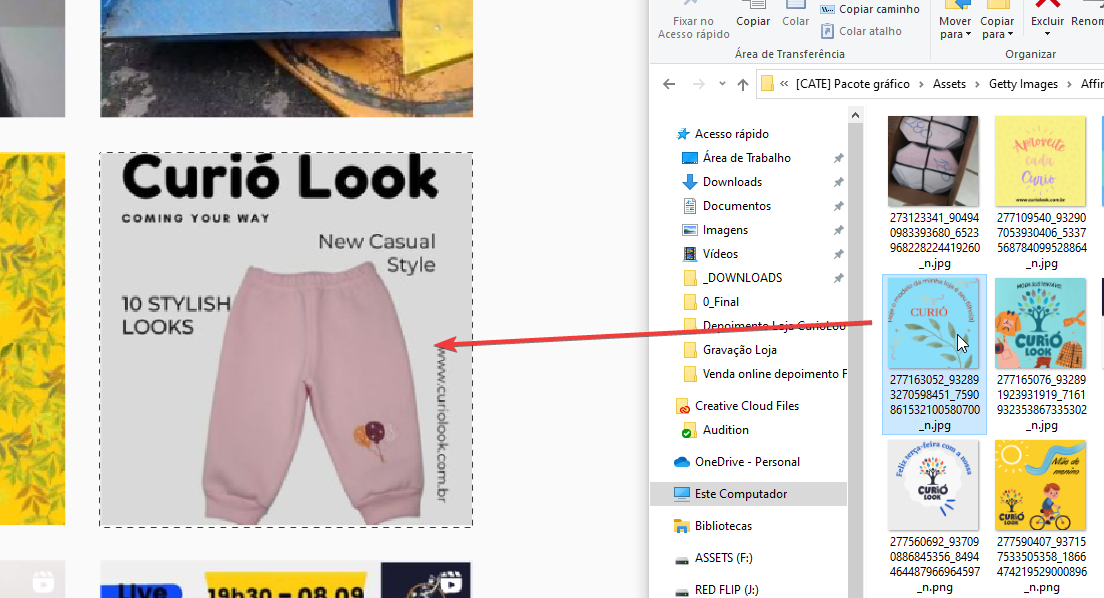Viewport: 1104px width, 598px height.
Task: Click navigation pane scrollbar up arrow
Action: coord(855,115)
